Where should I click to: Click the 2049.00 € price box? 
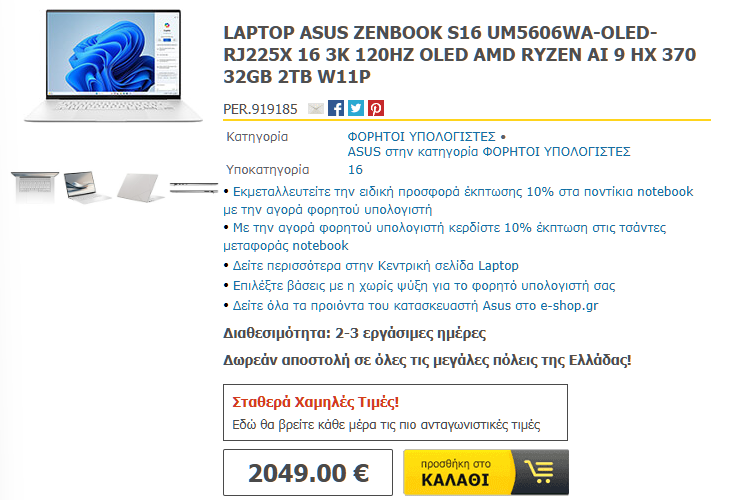tap(308, 472)
